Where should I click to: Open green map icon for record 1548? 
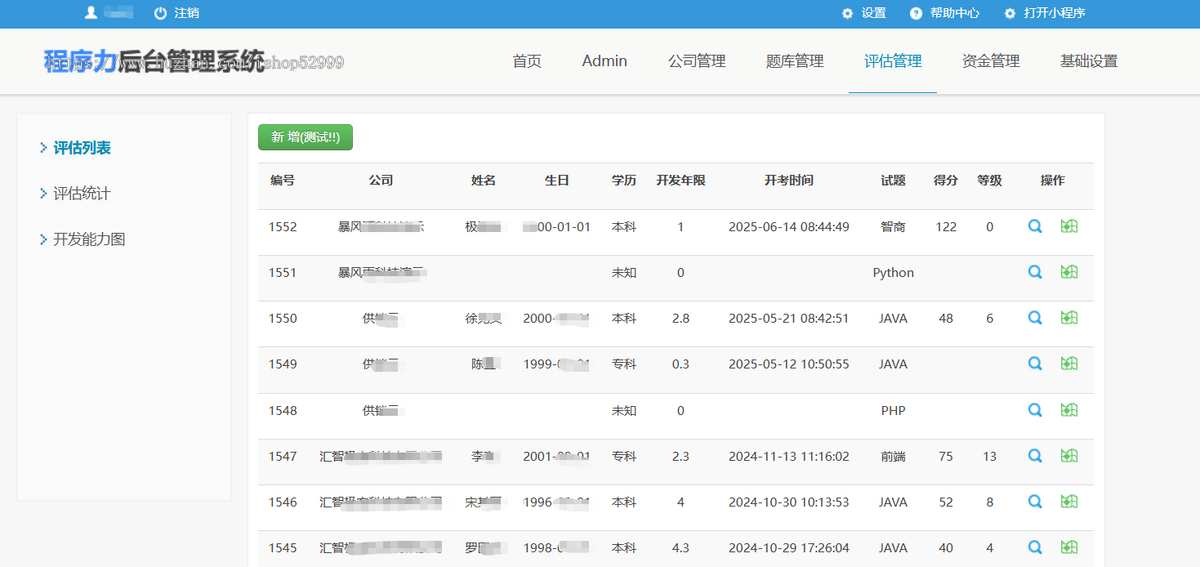click(x=1069, y=410)
